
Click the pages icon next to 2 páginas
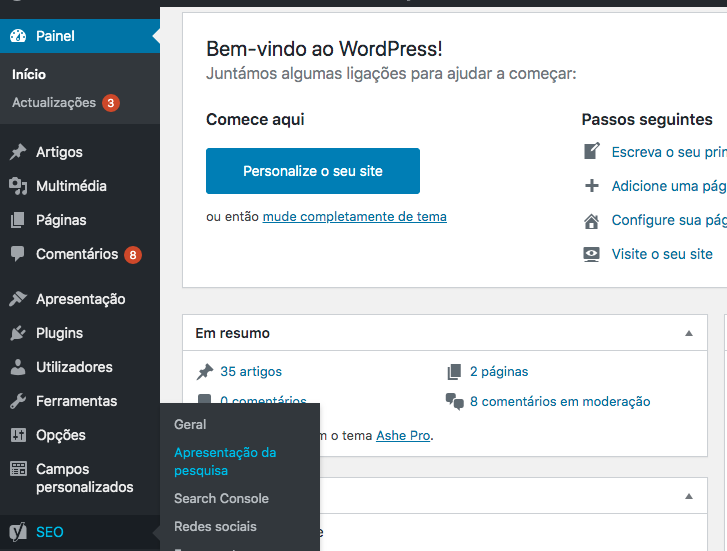tap(454, 372)
